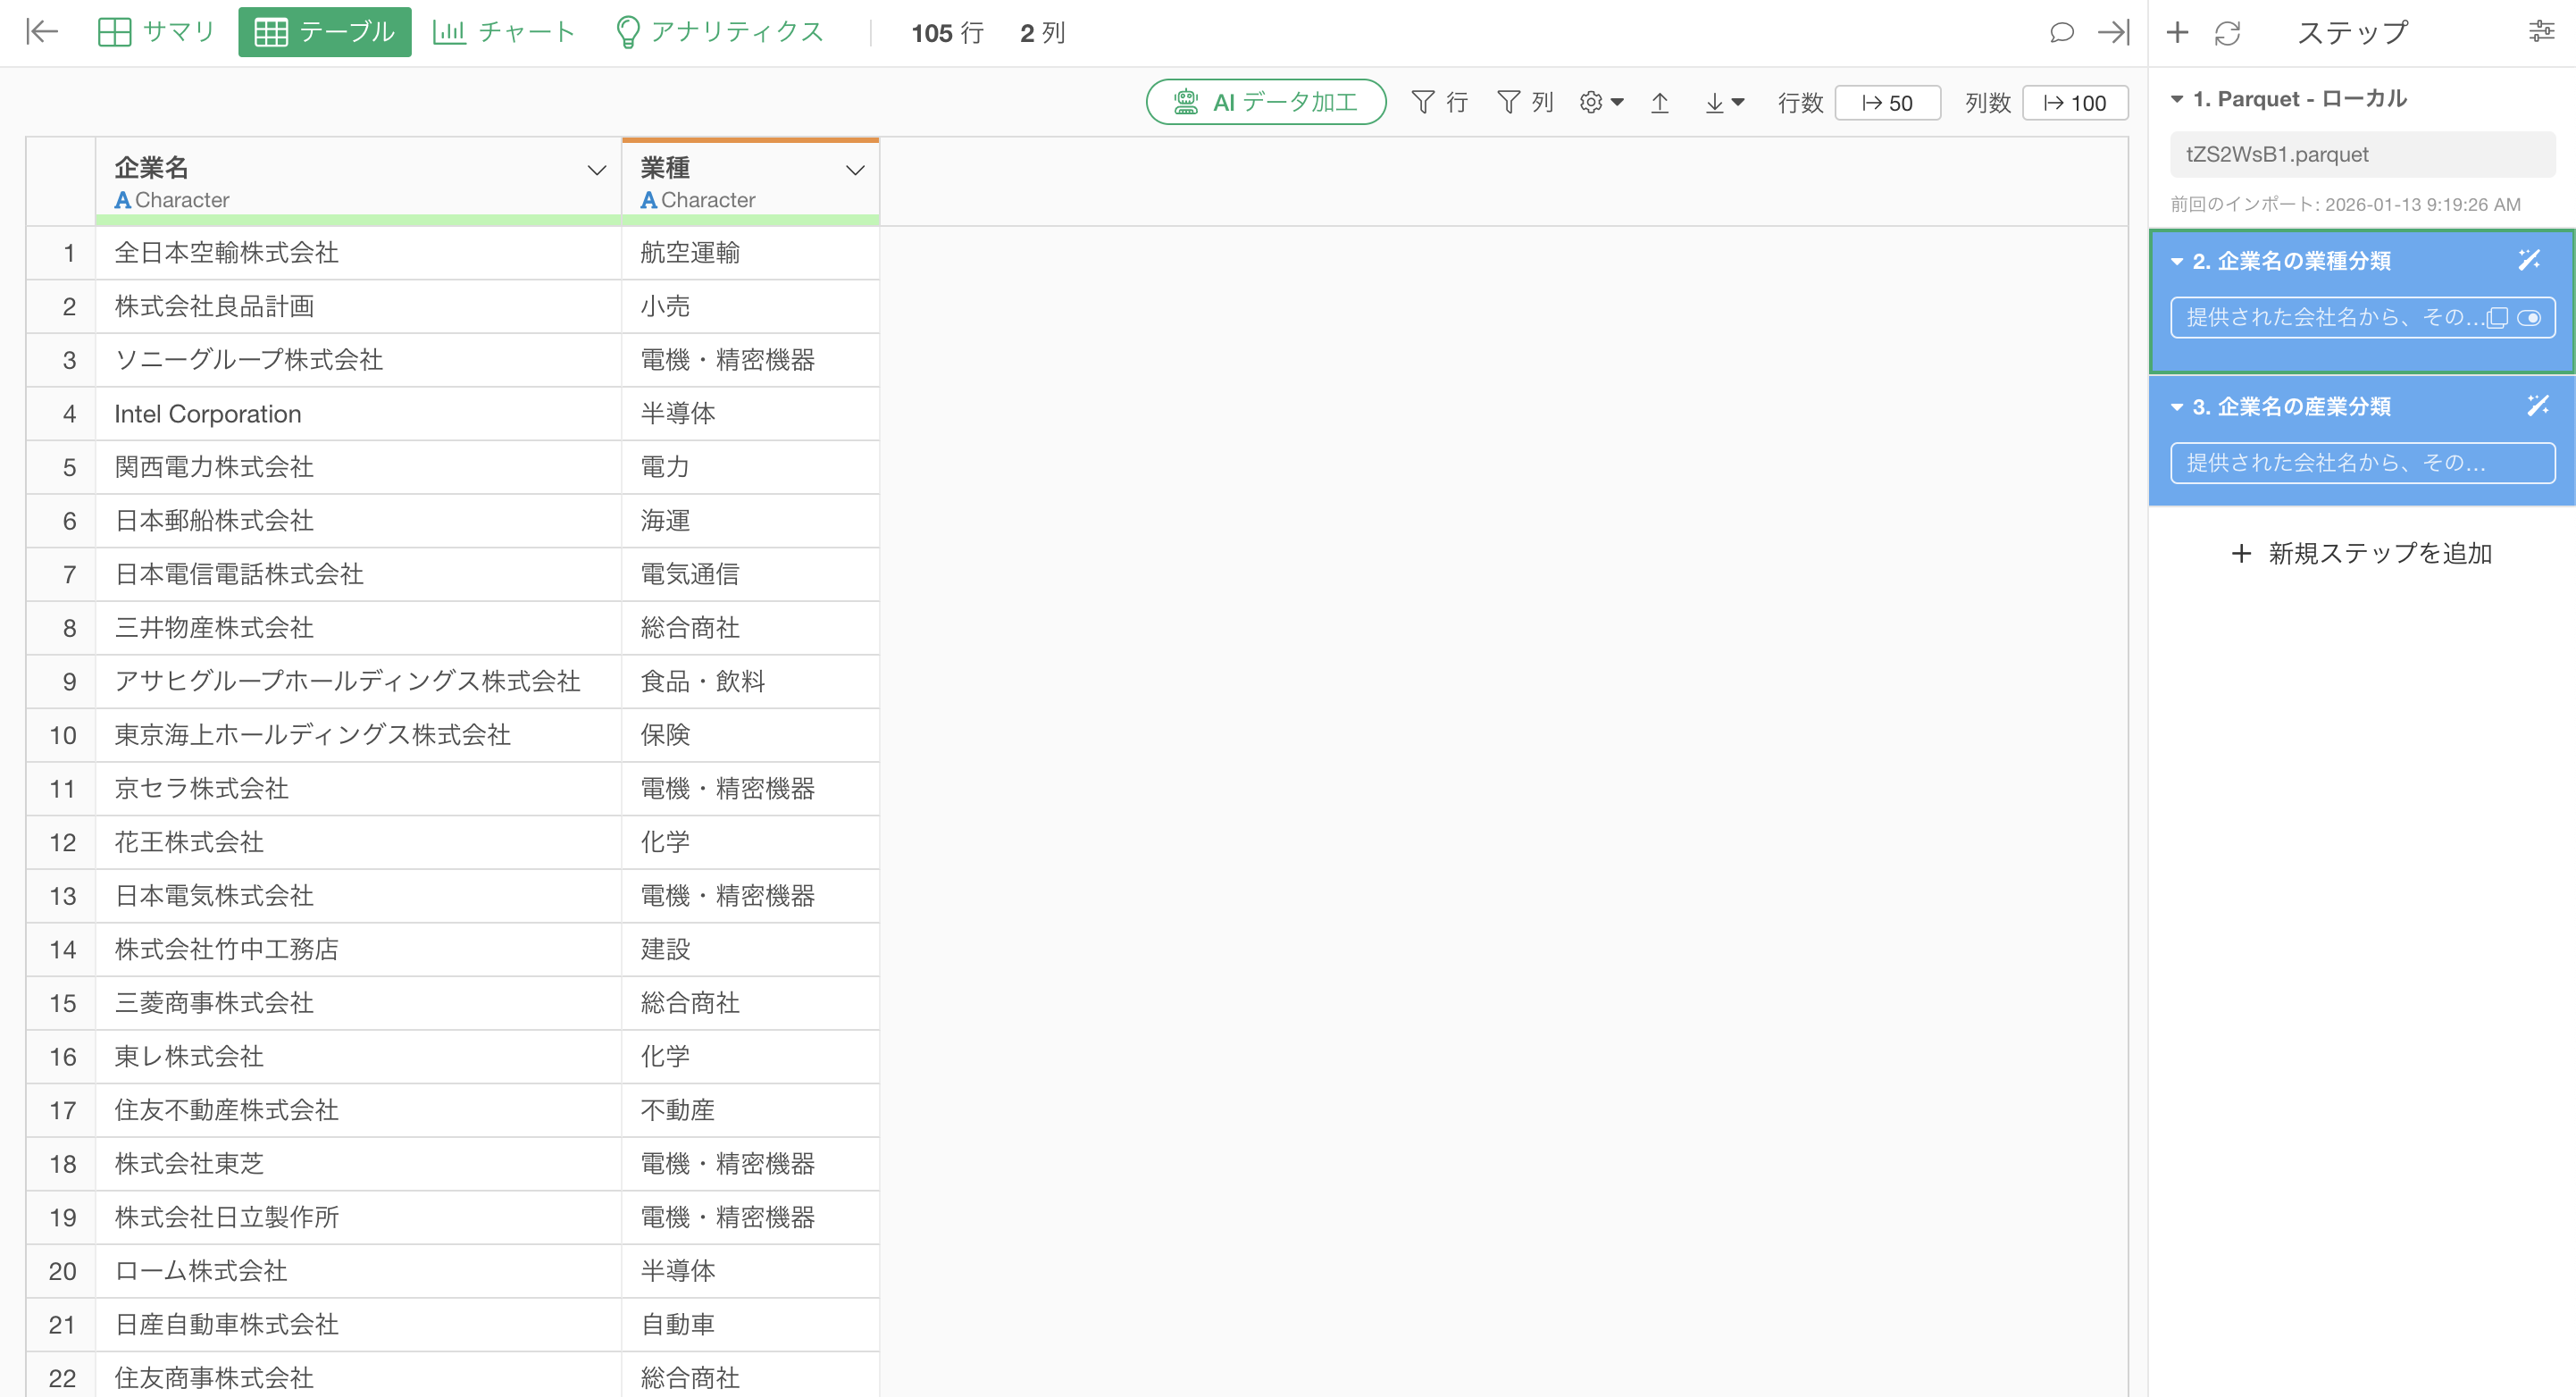Click the magic wand icon on step 3
The width and height of the screenshot is (2576, 1397).
[x=2537, y=405]
